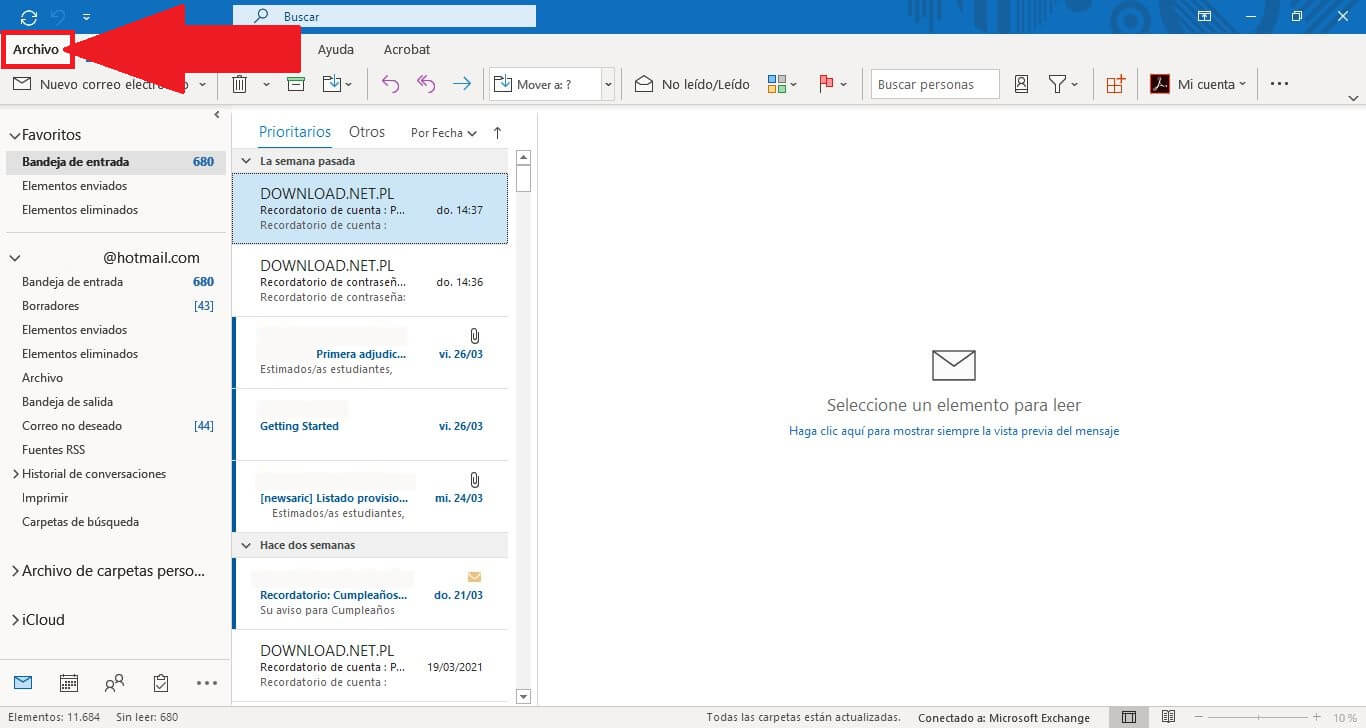This screenshot has height=728, width=1366.
Task: Click attachment paperclip on [newsaric] Listado message
Action: pyautogui.click(x=475, y=481)
